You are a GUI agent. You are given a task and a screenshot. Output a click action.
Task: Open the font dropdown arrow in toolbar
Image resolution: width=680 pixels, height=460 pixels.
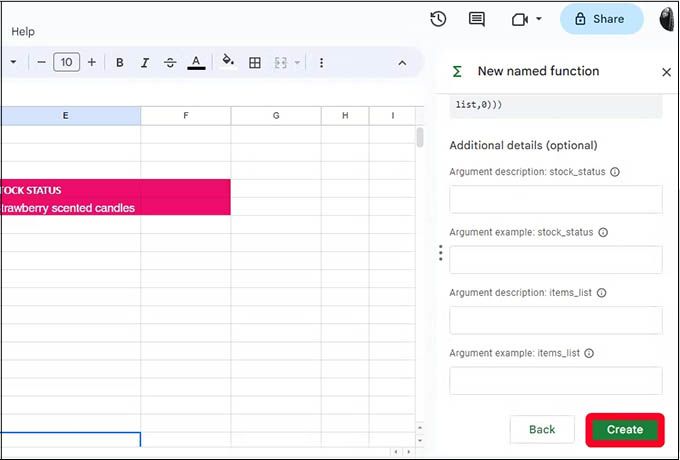13,62
